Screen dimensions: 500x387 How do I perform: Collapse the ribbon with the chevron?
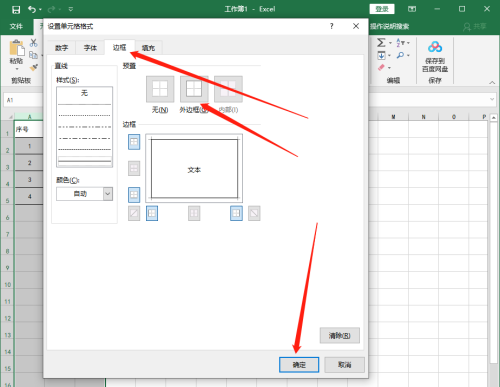[492, 82]
